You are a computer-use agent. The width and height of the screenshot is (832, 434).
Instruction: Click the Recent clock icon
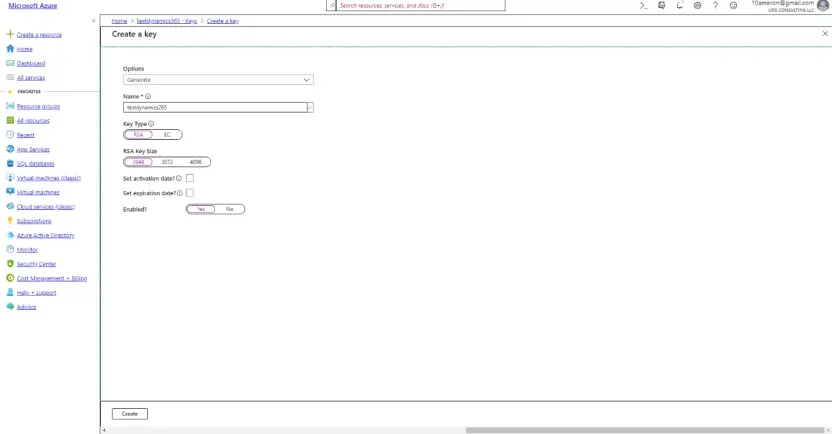[x=10, y=134]
